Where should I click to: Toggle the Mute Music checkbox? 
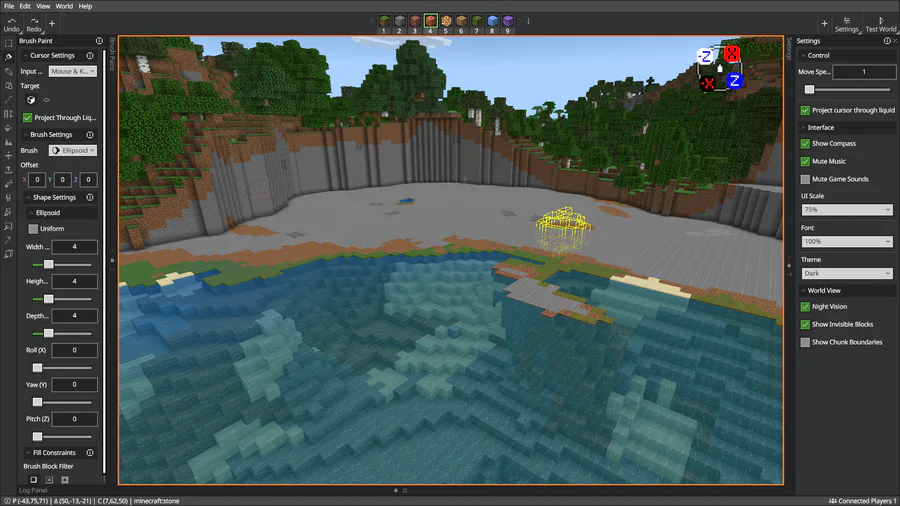pos(805,161)
